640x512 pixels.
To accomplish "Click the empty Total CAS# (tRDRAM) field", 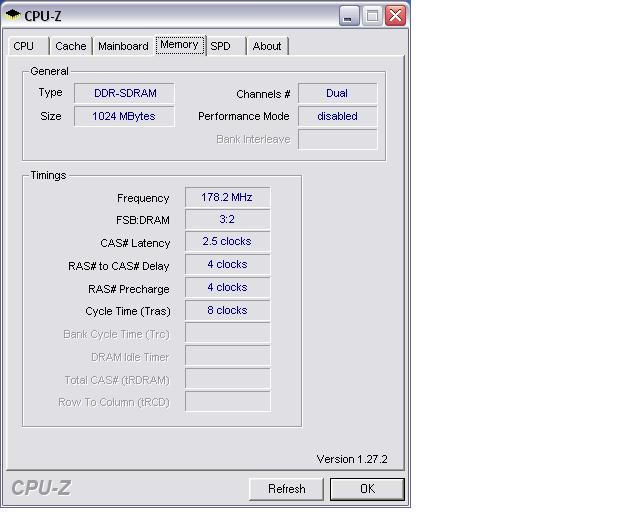I will [x=227, y=379].
